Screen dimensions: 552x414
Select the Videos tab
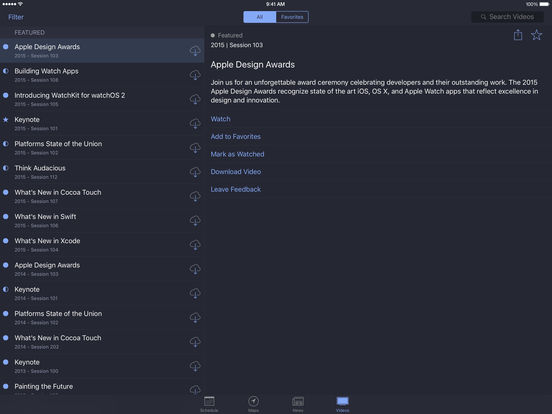coord(342,404)
